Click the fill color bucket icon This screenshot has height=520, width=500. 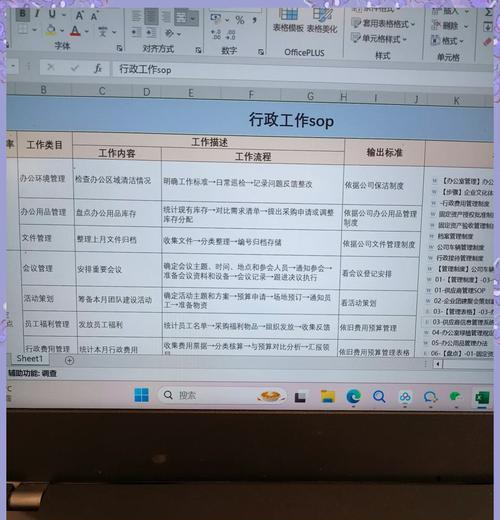tap(51, 30)
